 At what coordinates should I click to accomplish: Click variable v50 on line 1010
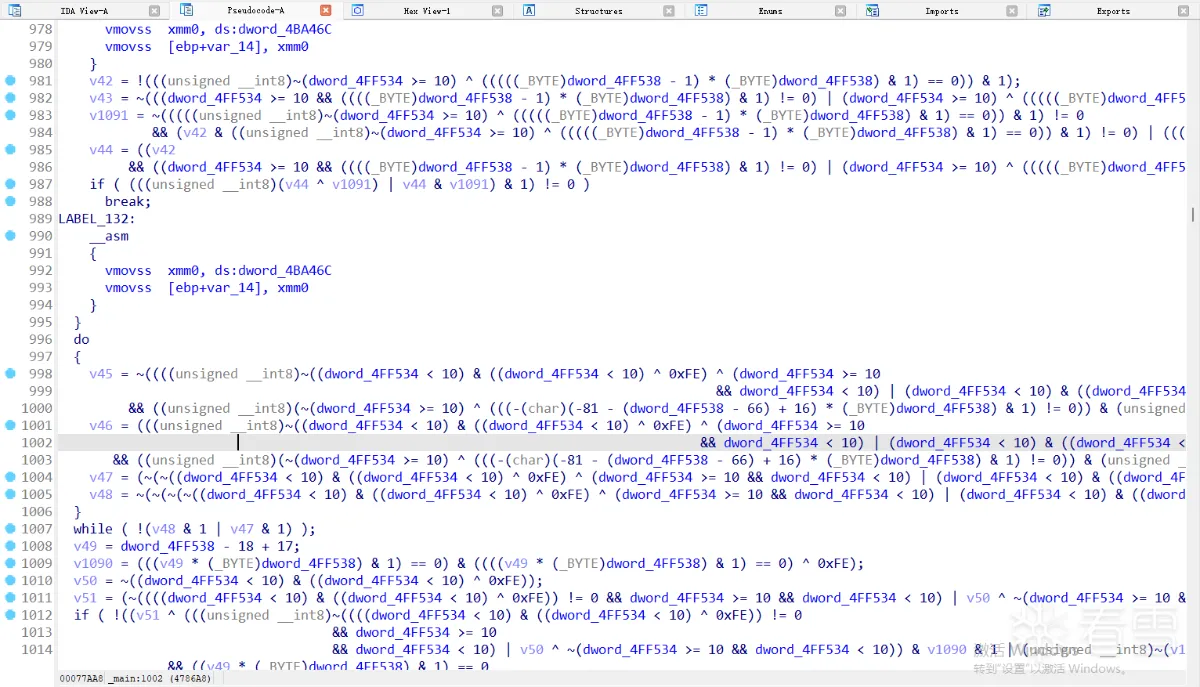coord(85,580)
